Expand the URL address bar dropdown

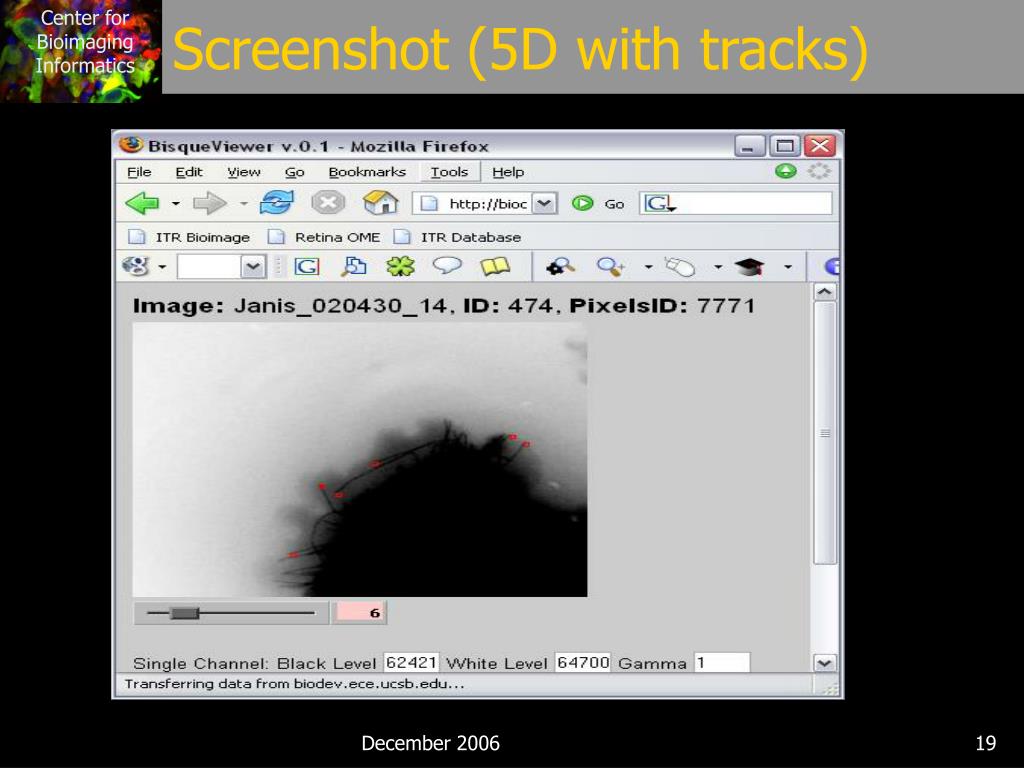coord(544,204)
